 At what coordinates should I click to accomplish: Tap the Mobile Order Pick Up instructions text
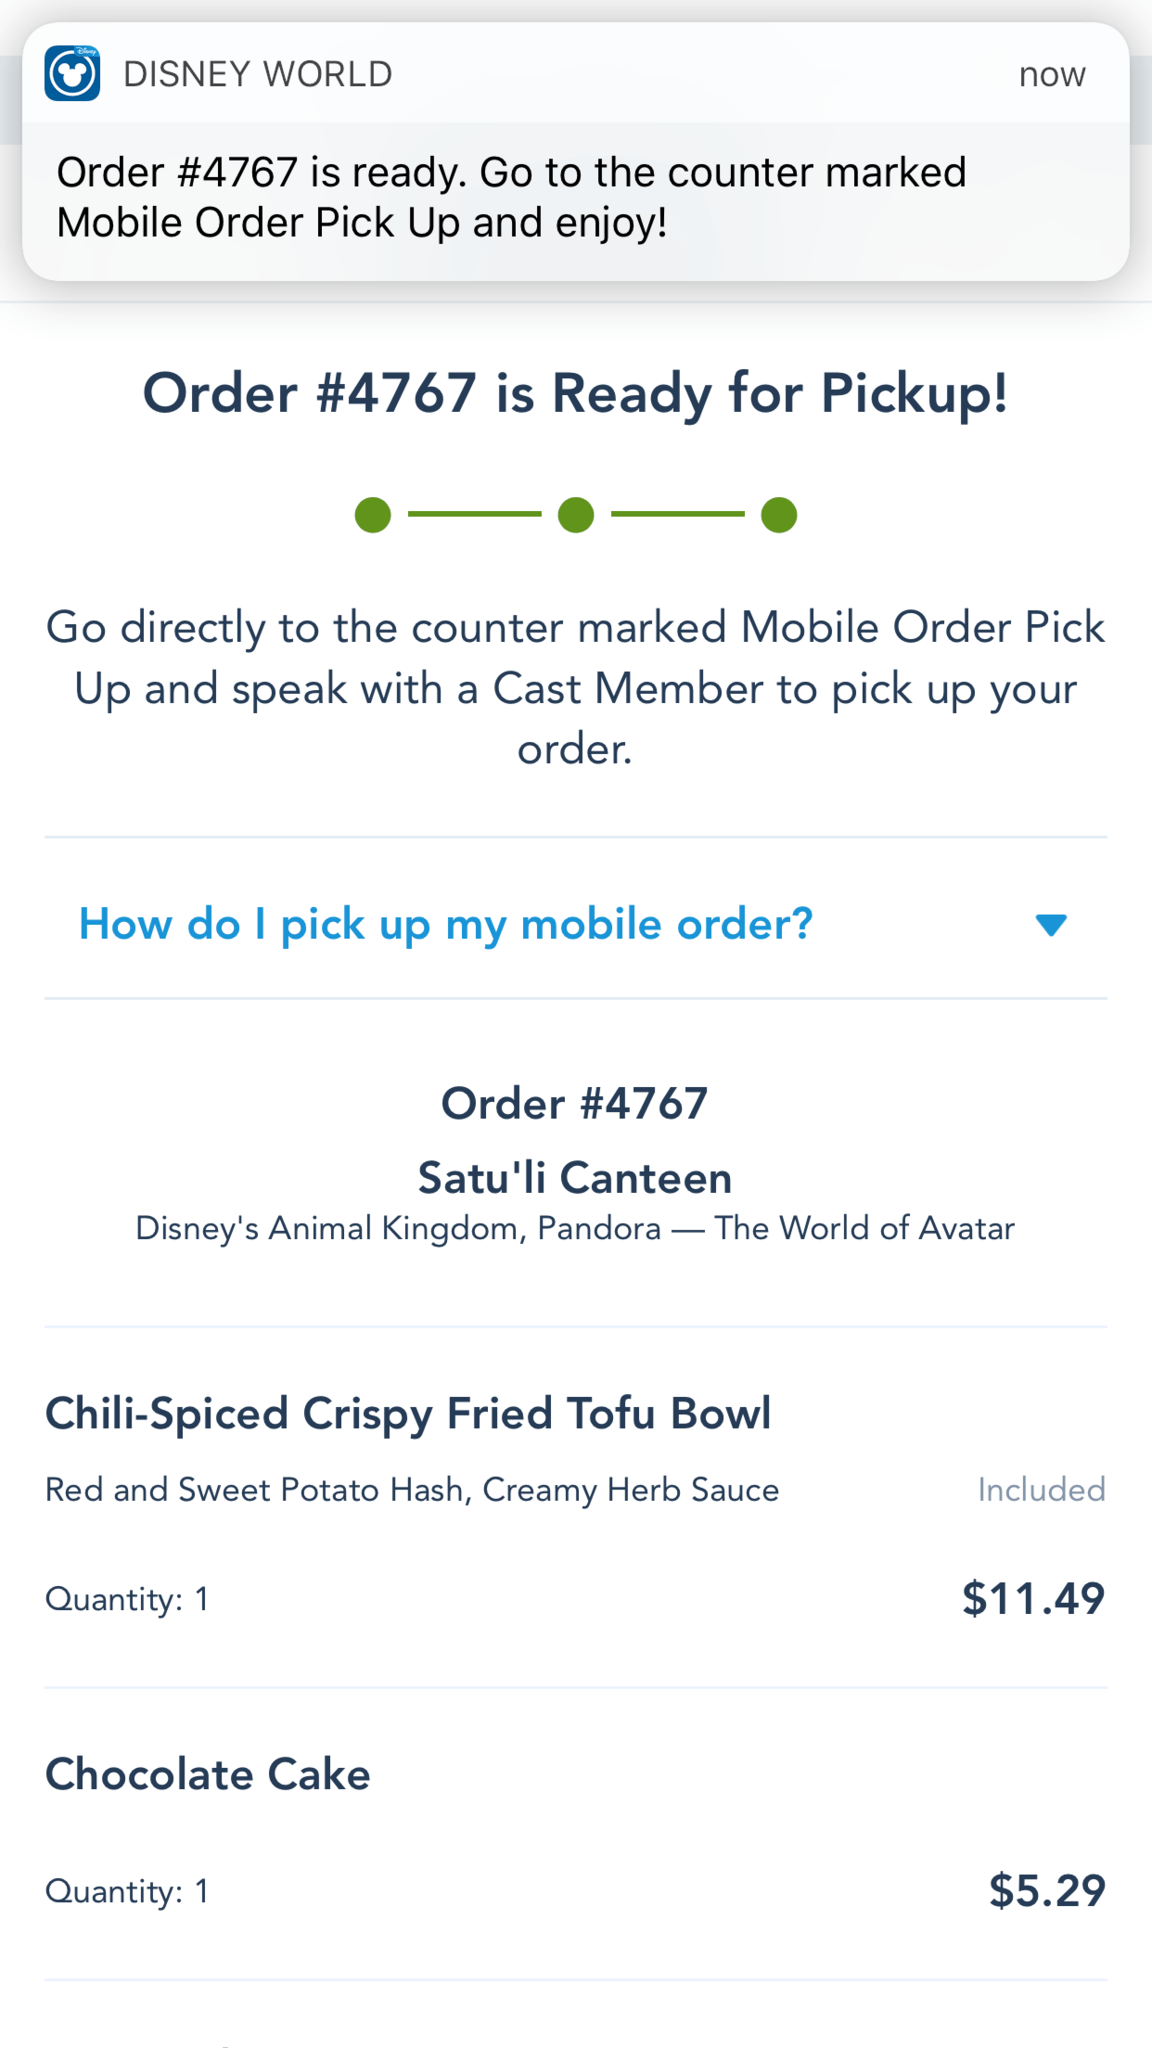(576, 688)
